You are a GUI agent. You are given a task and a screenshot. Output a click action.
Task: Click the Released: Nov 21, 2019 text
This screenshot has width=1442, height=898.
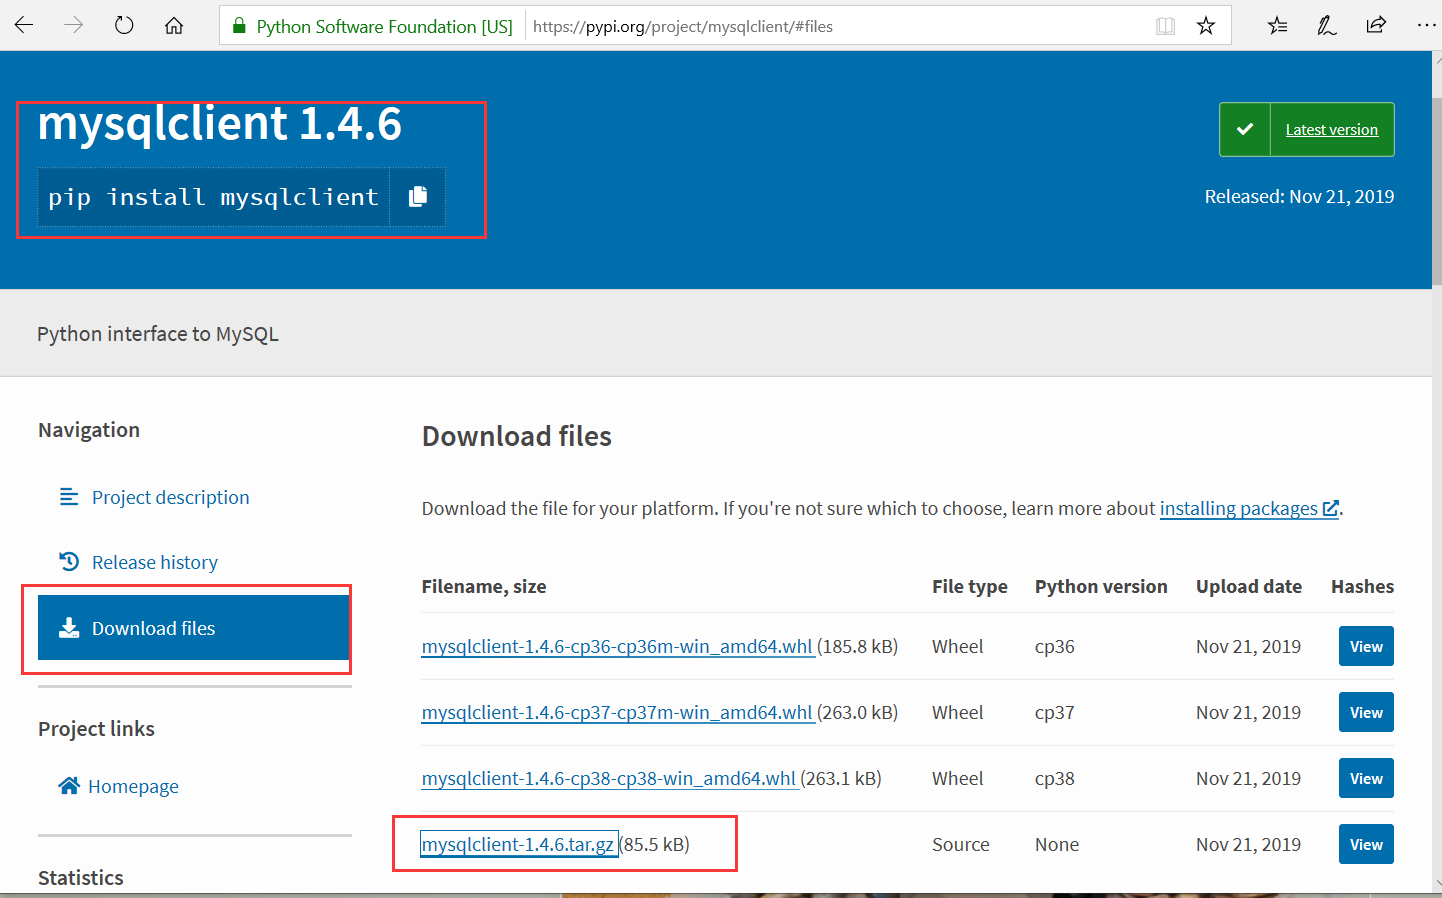point(1299,196)
